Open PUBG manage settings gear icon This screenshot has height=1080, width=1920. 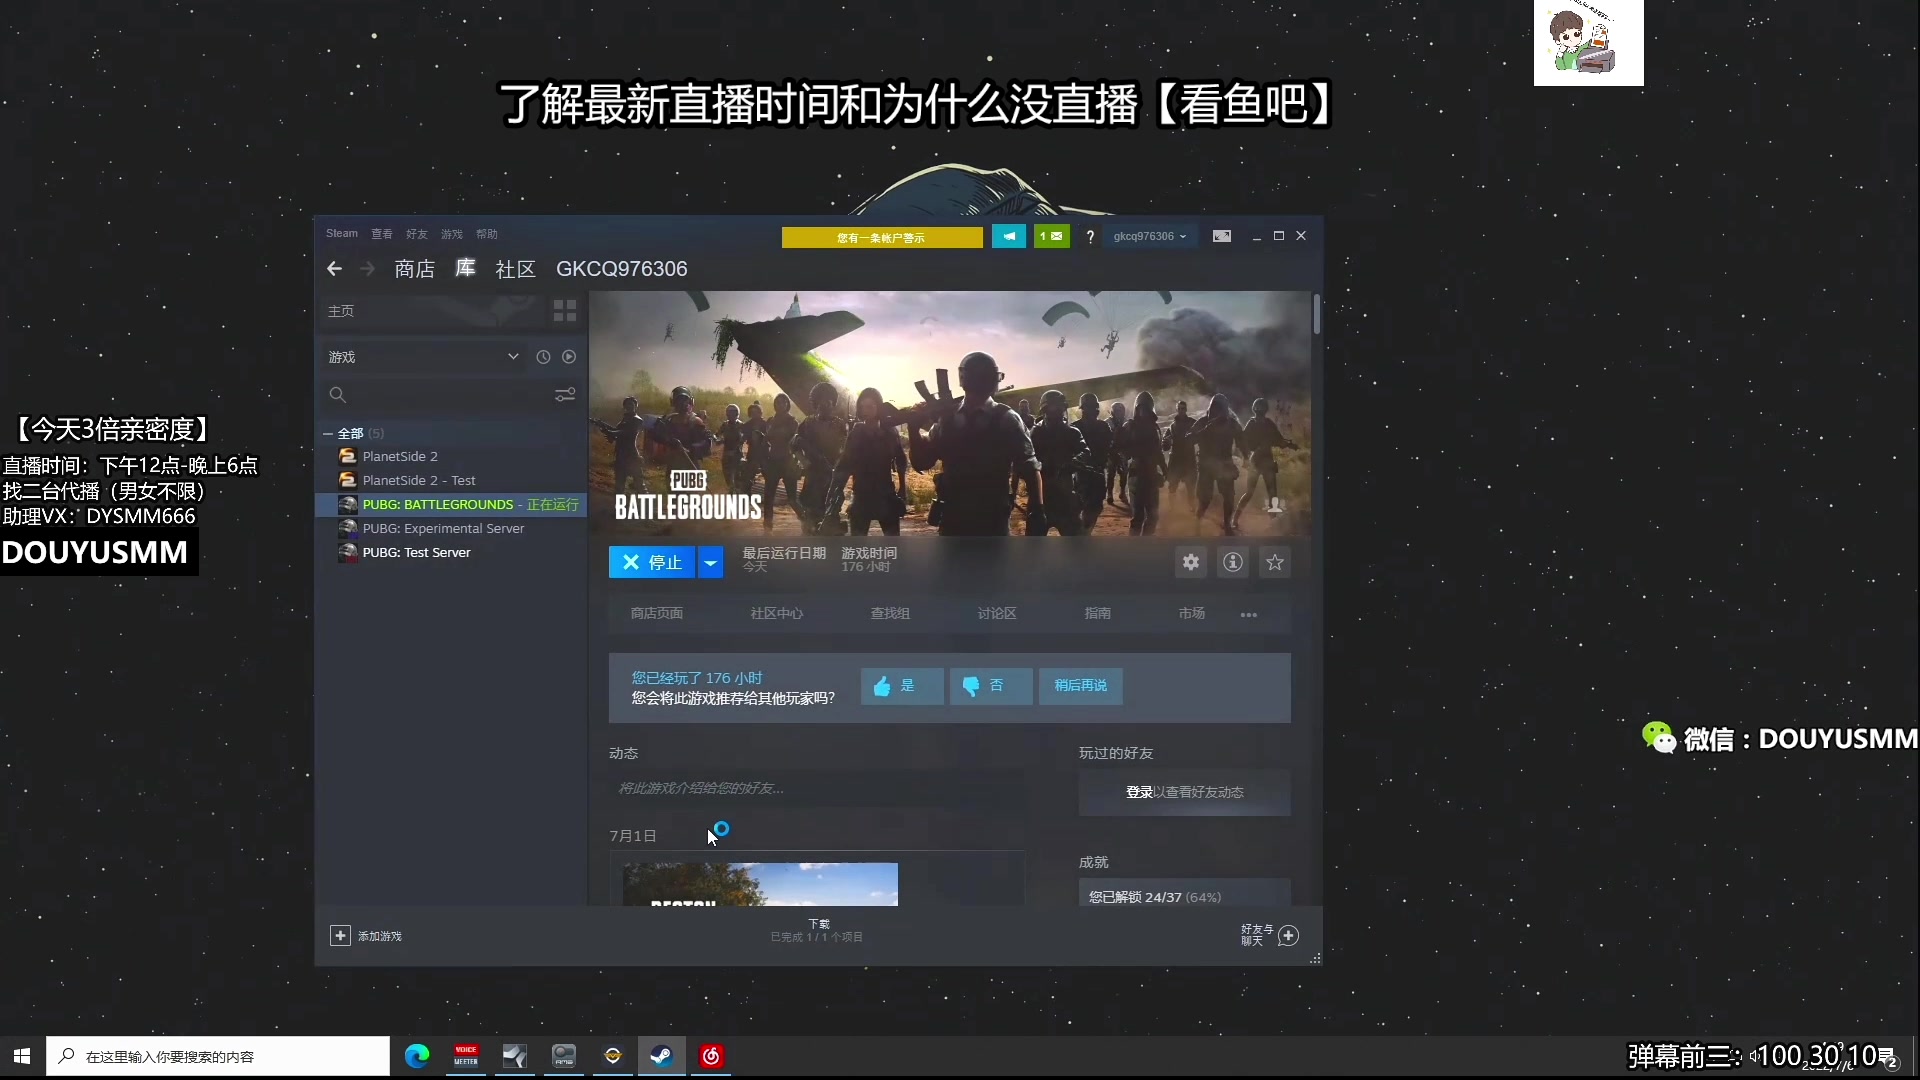(1191, 562)
